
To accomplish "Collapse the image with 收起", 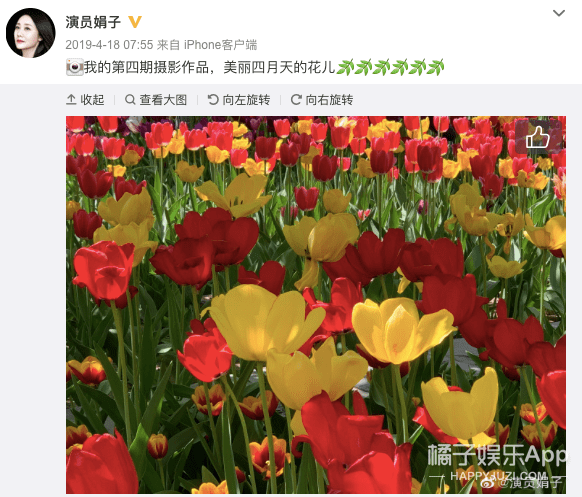I will click(85, 100).
